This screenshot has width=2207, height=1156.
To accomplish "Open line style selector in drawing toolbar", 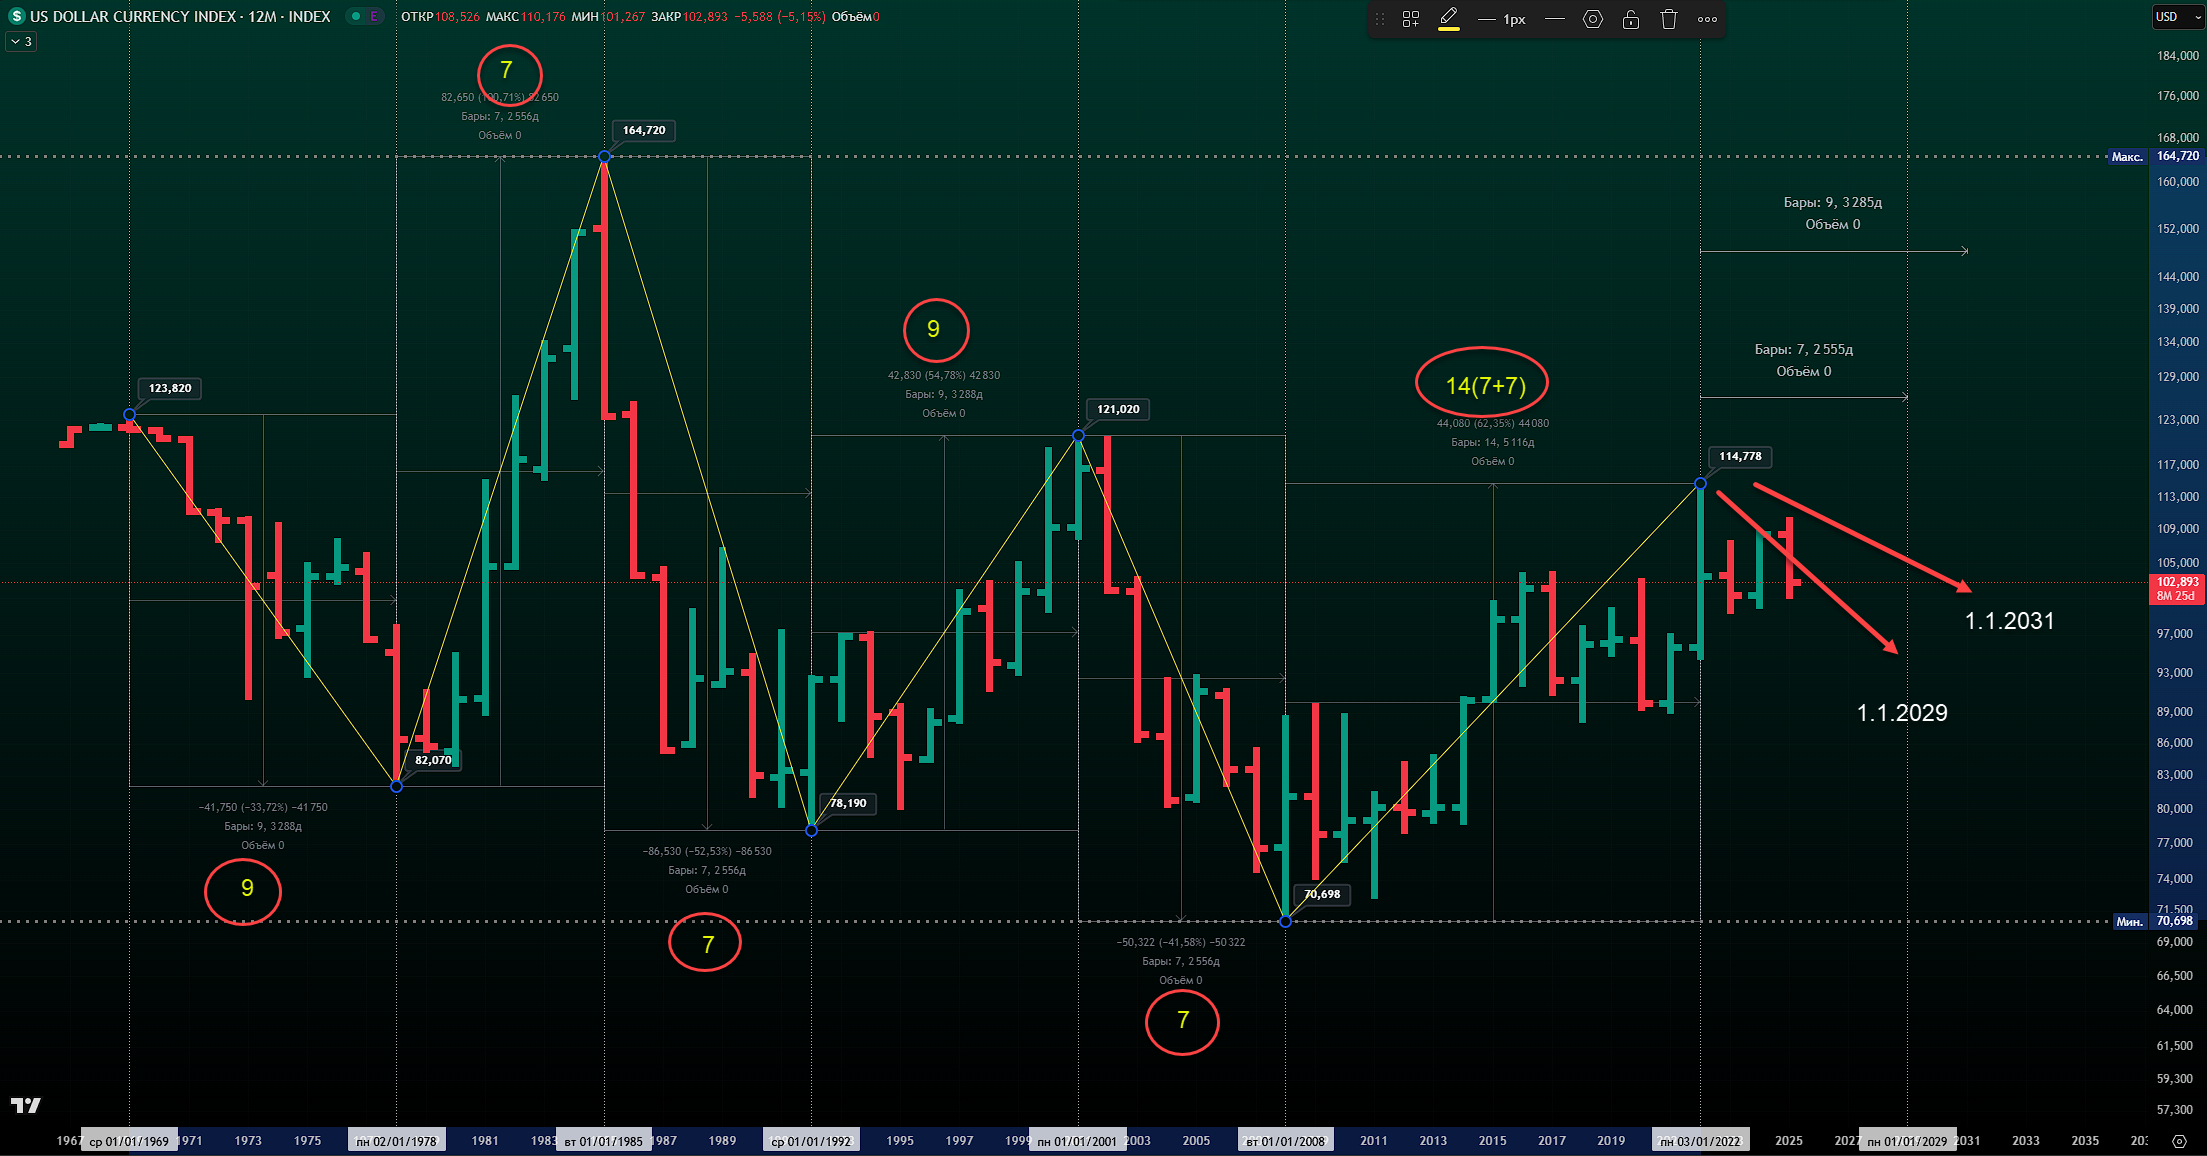I will 1555,19.
